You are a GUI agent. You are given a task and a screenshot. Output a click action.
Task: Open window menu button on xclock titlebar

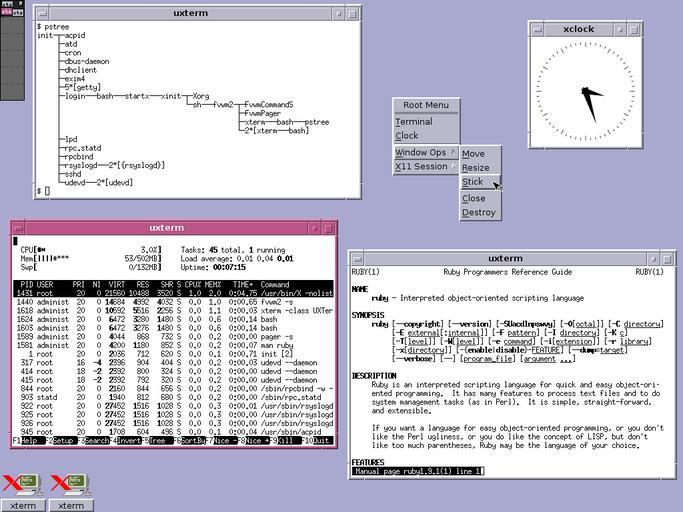pos(537,29)
